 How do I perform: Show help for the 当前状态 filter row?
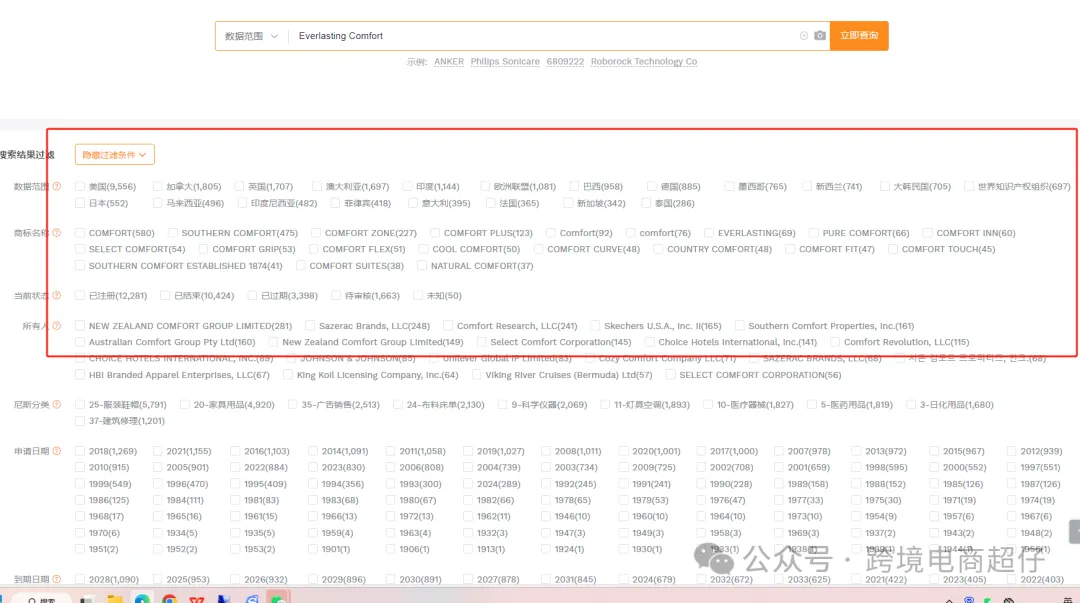tap(56, 296)
